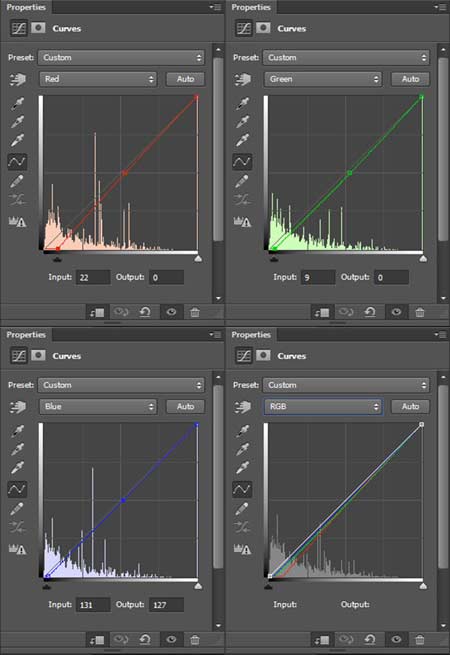
Task: Click Auto button in RGB channel panel
Action: click(x=410, y=406)
